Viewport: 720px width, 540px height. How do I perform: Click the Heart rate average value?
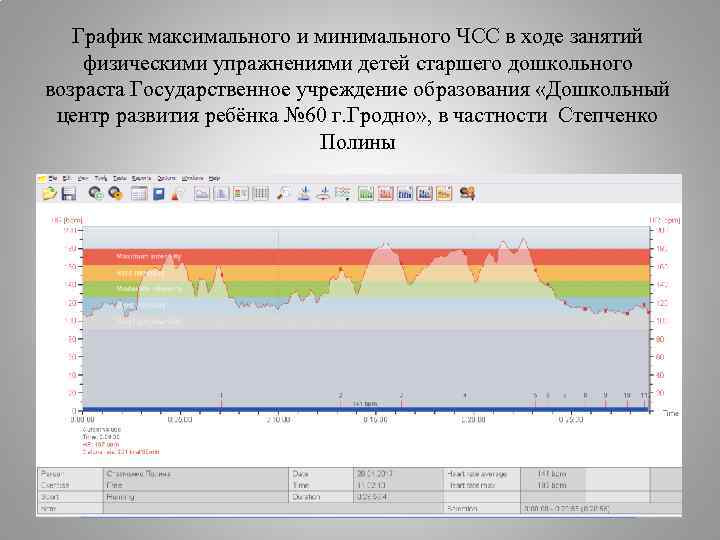pyautogui.click(x=552, y=474)
